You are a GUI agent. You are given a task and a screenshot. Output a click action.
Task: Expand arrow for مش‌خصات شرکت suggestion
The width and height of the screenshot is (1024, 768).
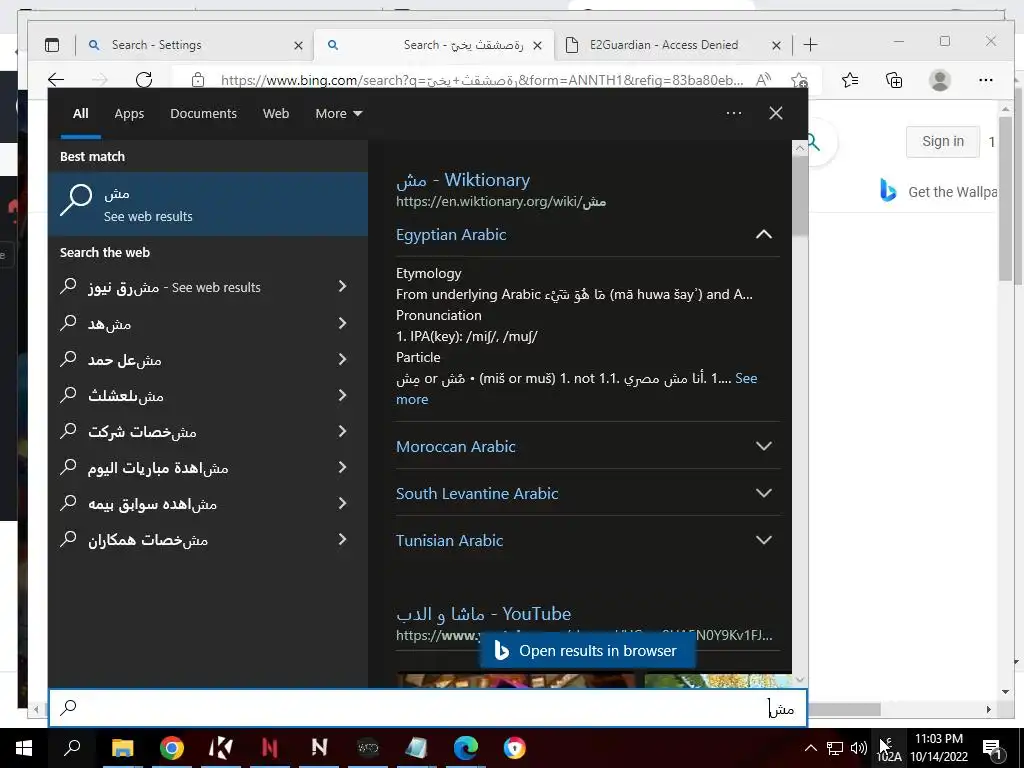click(342, 431)
